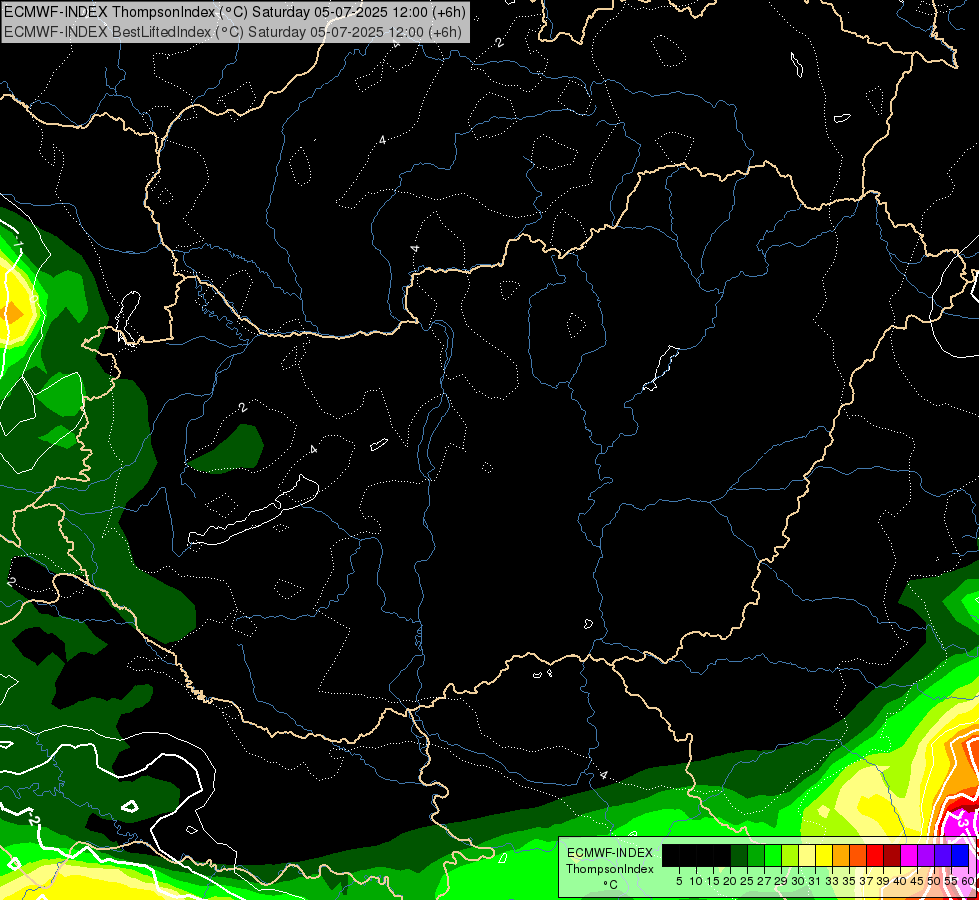Click legend tick value '55'

951,881
